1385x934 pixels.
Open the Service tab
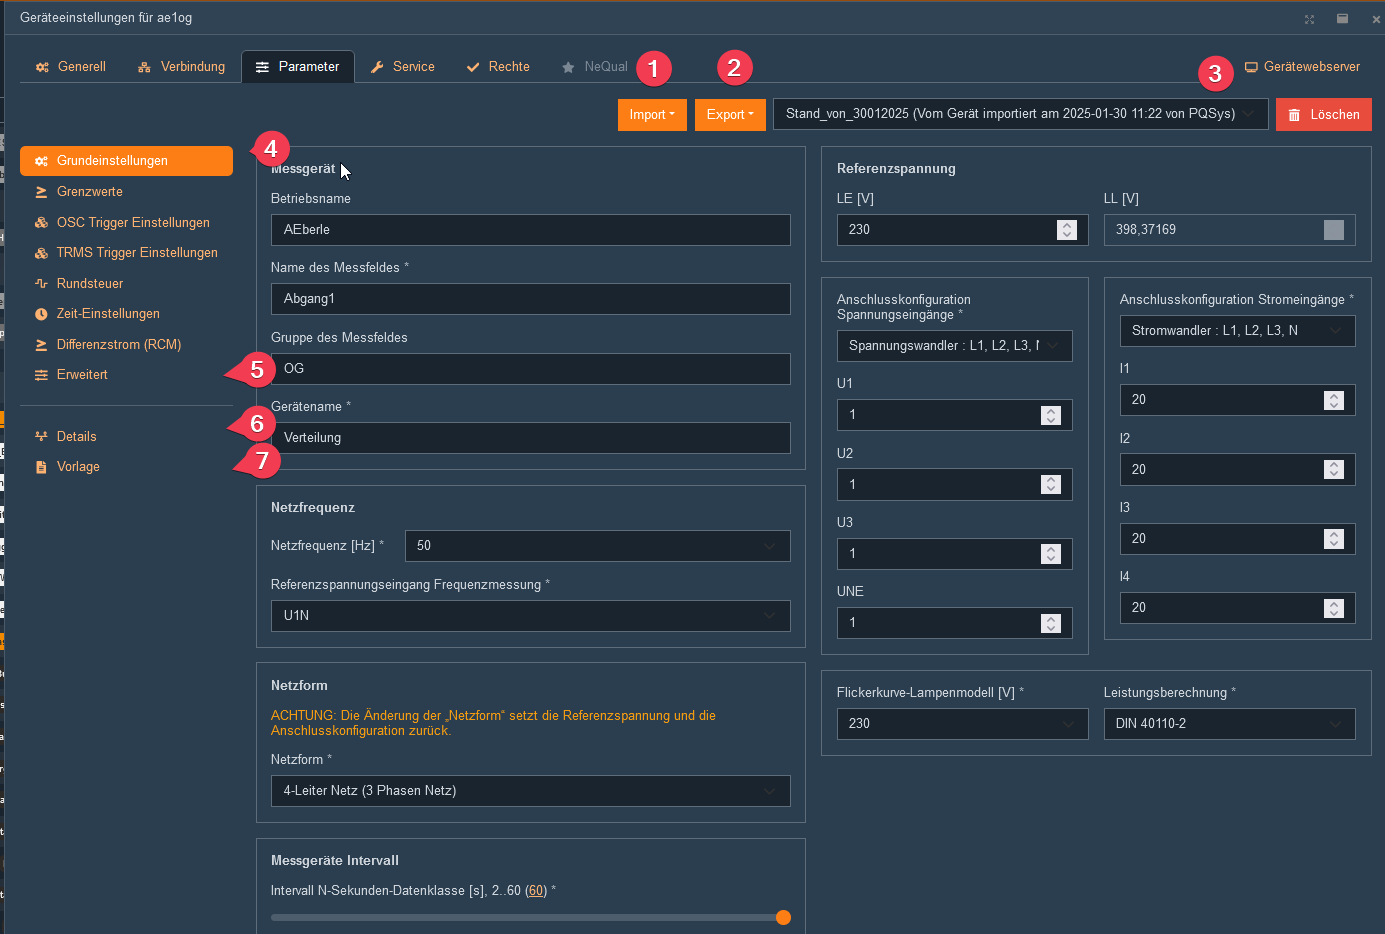(x=403, y=67)
